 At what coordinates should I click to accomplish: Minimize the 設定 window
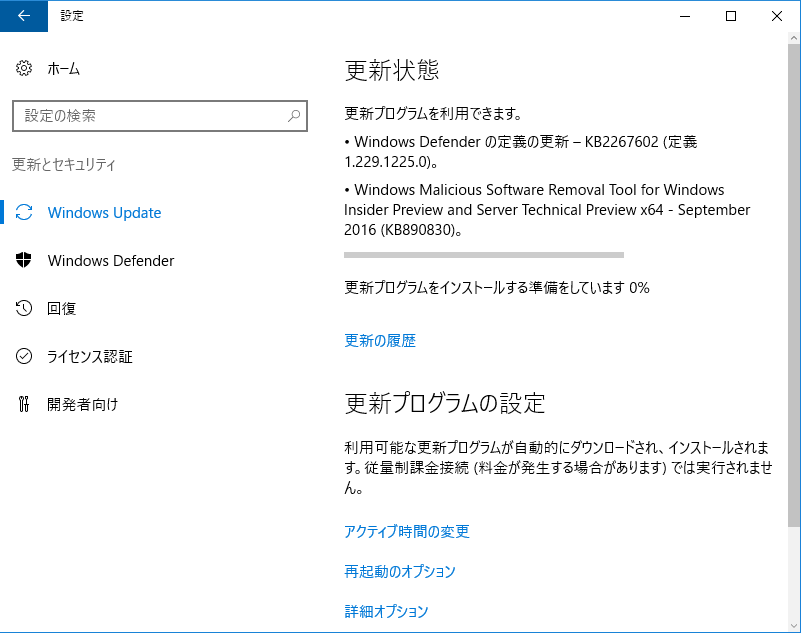point(685,16)
